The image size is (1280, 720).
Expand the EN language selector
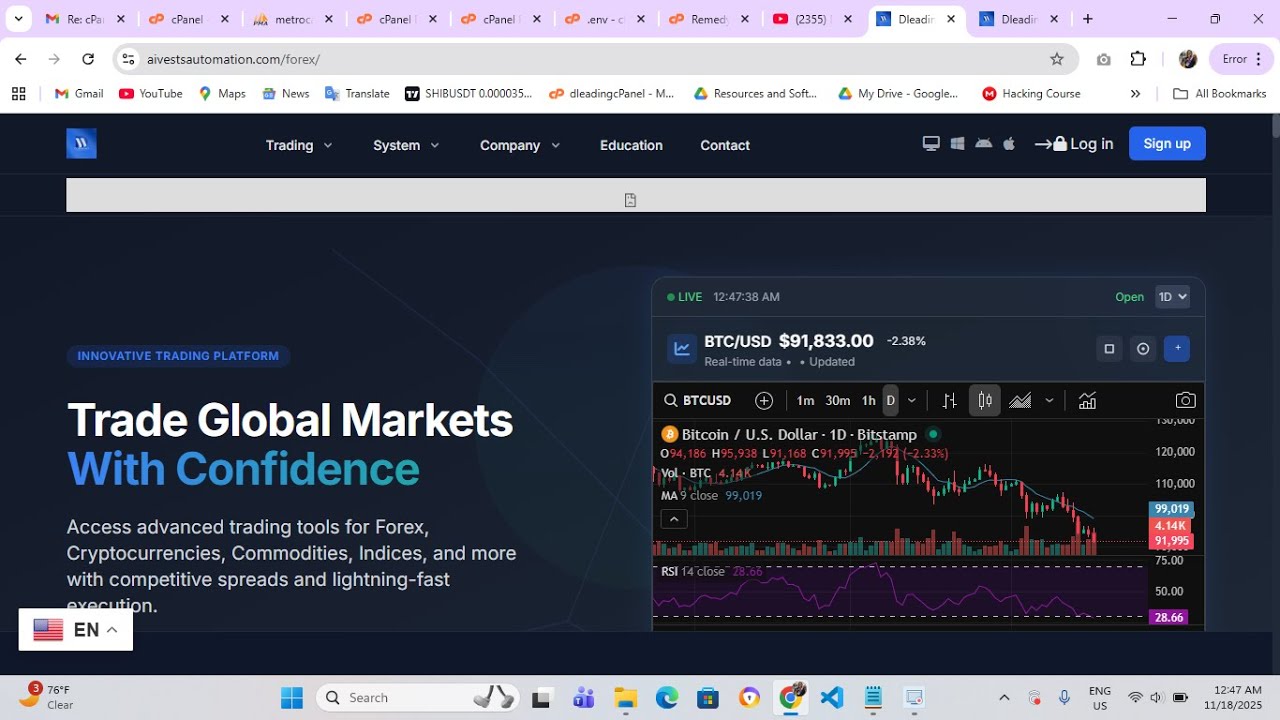coord(76,630)
